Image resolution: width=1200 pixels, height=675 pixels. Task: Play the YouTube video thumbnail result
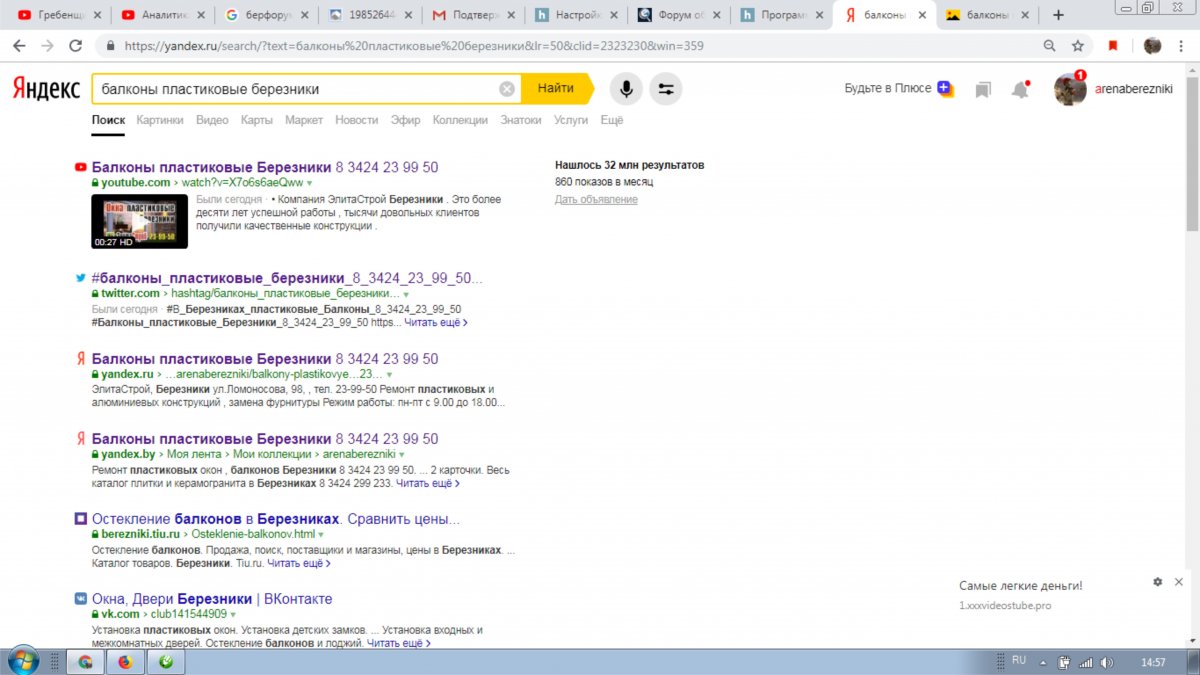pyautogui.click(x=139, y=221)
